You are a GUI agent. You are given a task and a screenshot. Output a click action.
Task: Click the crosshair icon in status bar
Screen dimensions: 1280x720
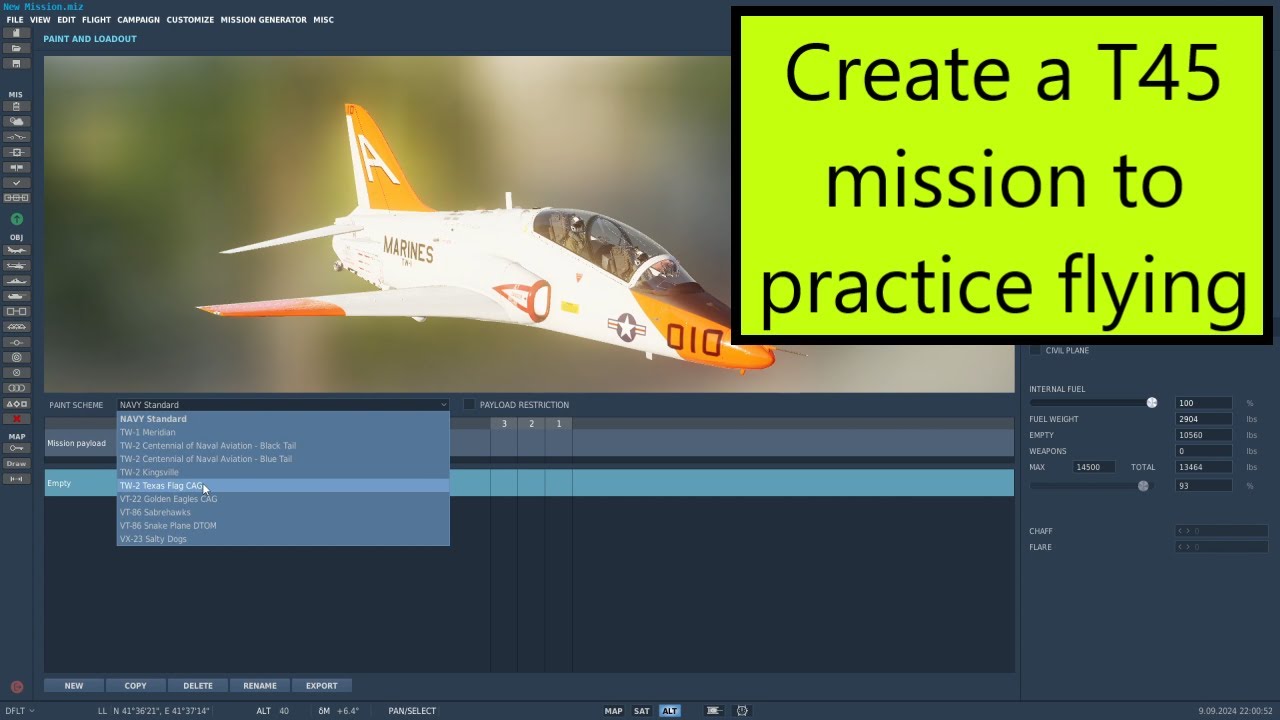pos(742,711)
